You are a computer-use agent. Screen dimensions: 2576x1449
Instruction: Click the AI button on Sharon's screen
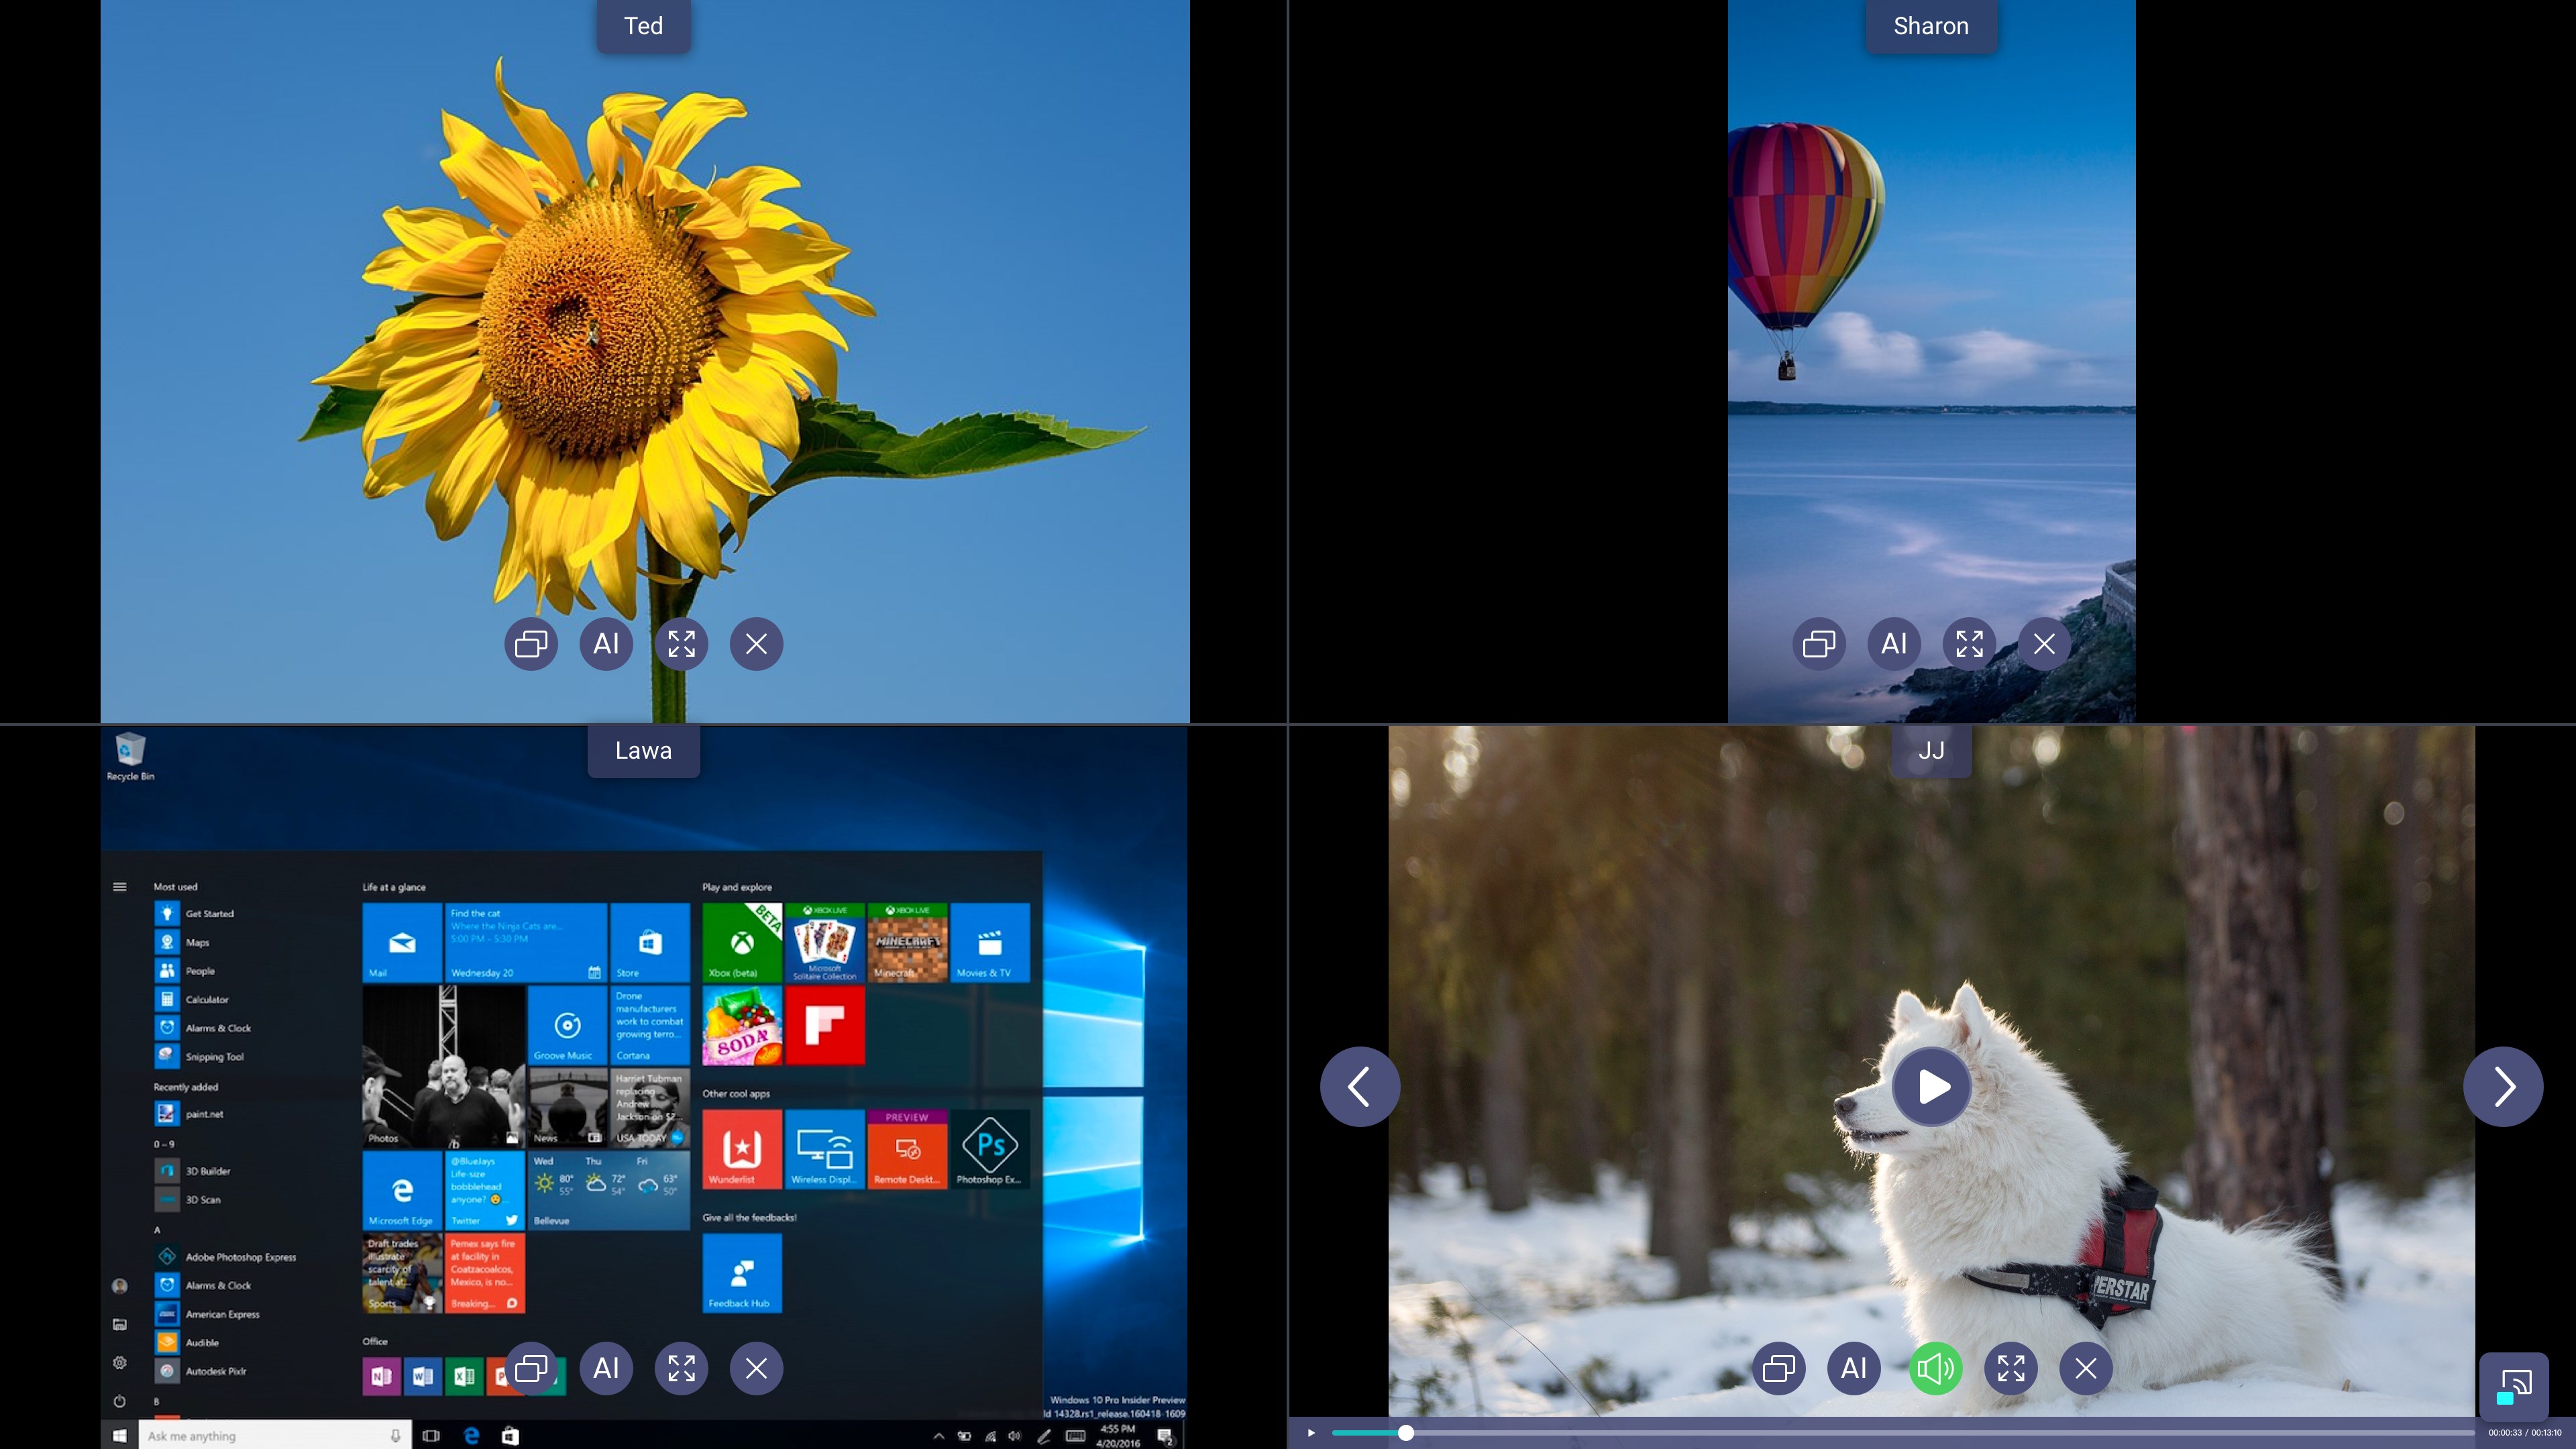pyautogui.click(x=1894, y=644)
